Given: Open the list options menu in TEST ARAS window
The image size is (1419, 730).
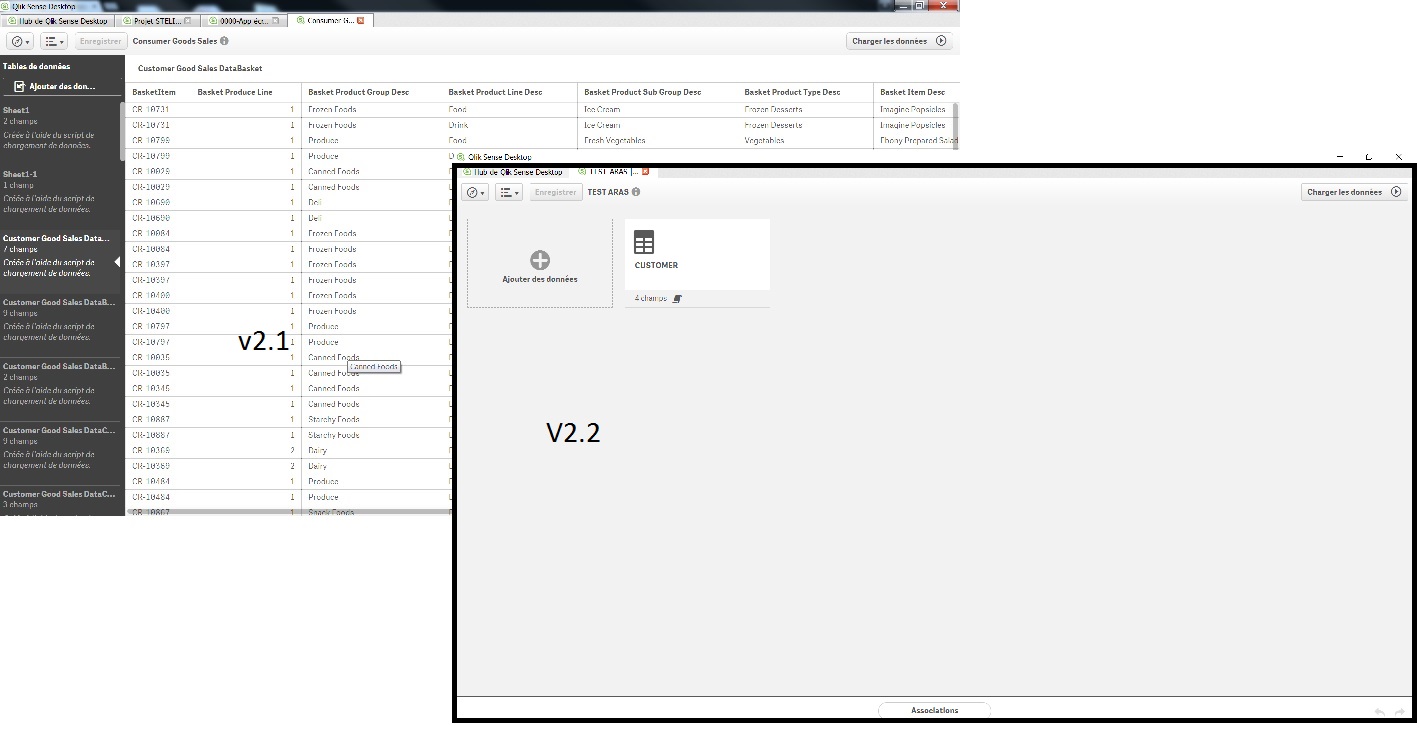Looking at the screenshot, I should click(510, 192).
